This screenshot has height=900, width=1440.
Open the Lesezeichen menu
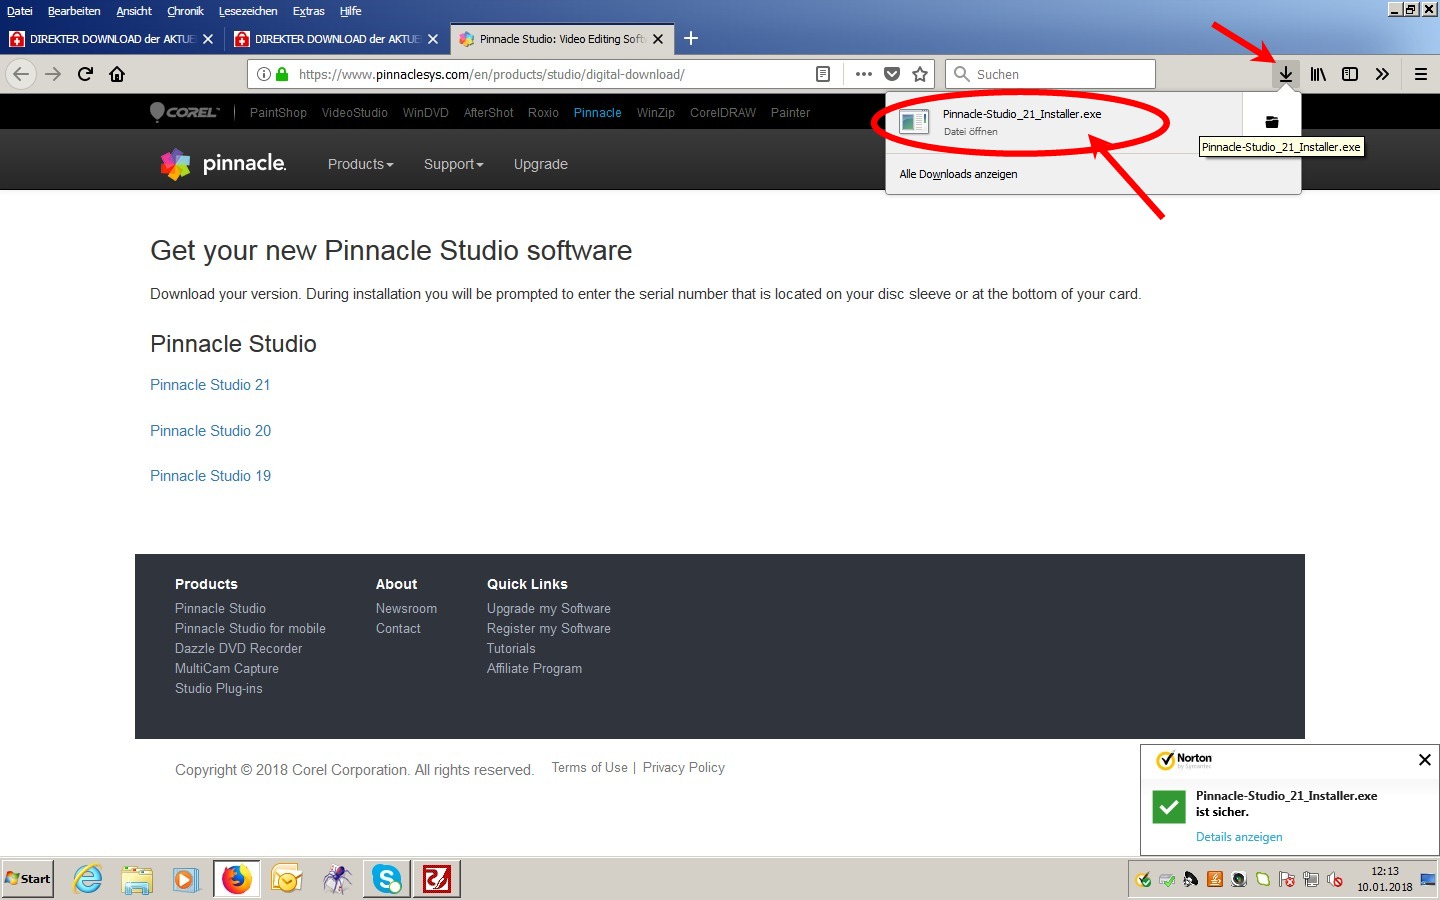tap(248, 11)
